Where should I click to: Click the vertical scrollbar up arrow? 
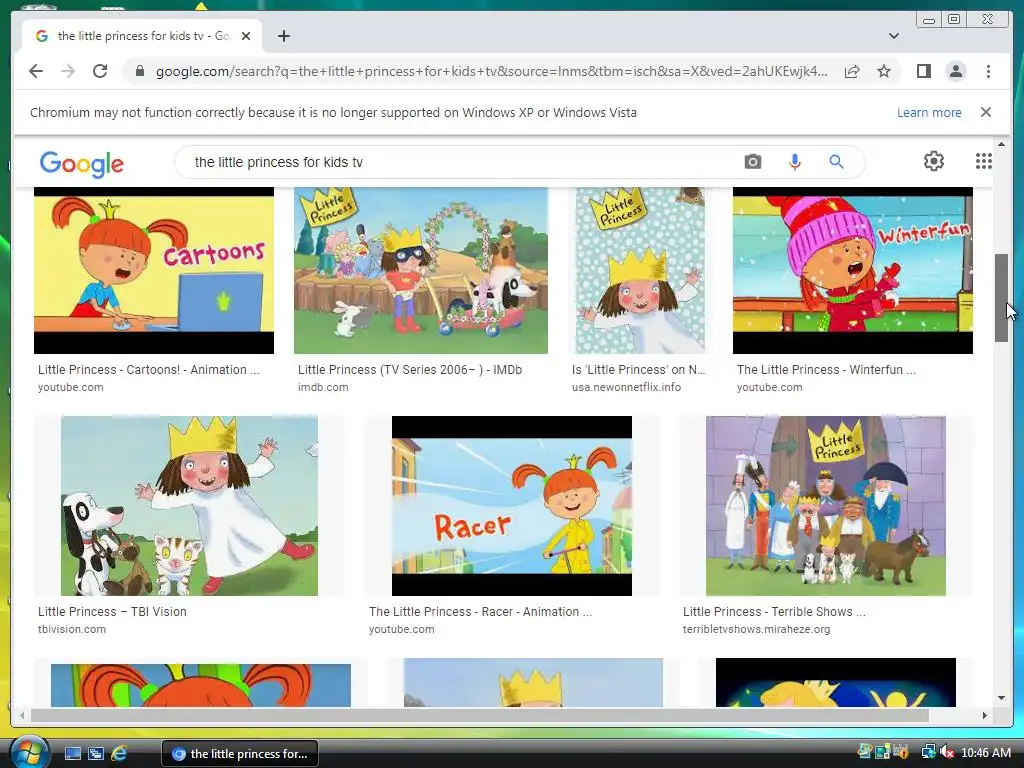pyautogui.click(x=1001, y=144)
